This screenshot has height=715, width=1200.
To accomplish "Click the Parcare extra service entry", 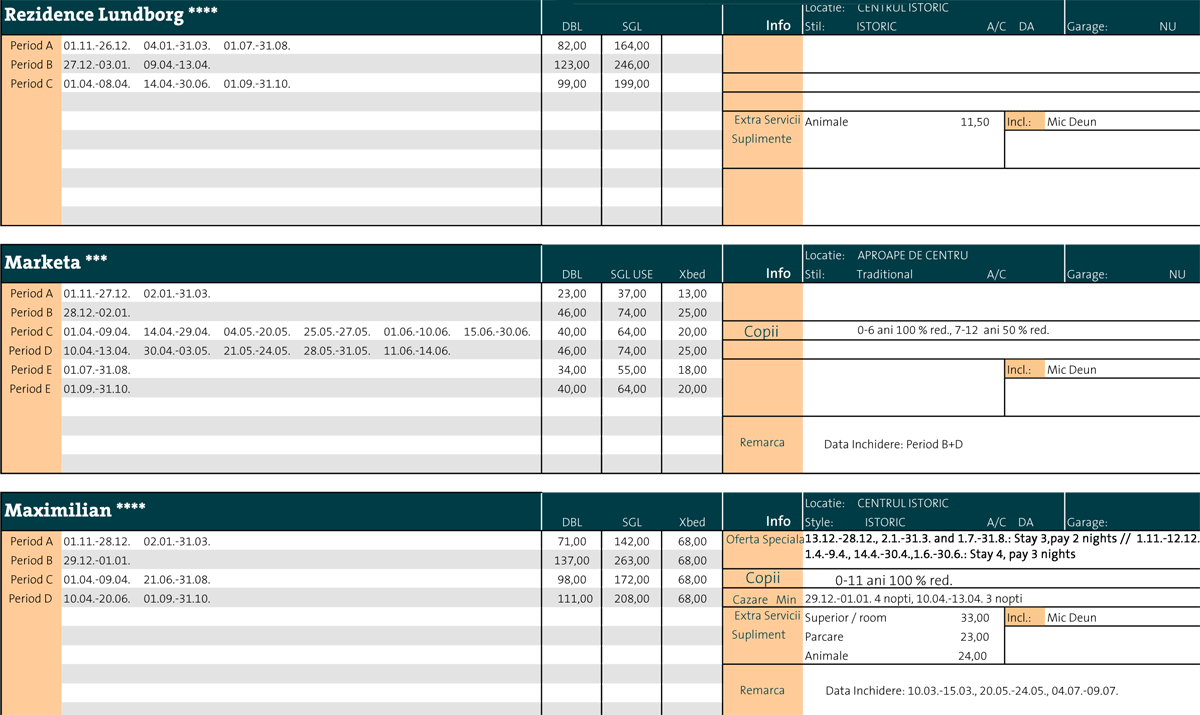I will 824,637.
